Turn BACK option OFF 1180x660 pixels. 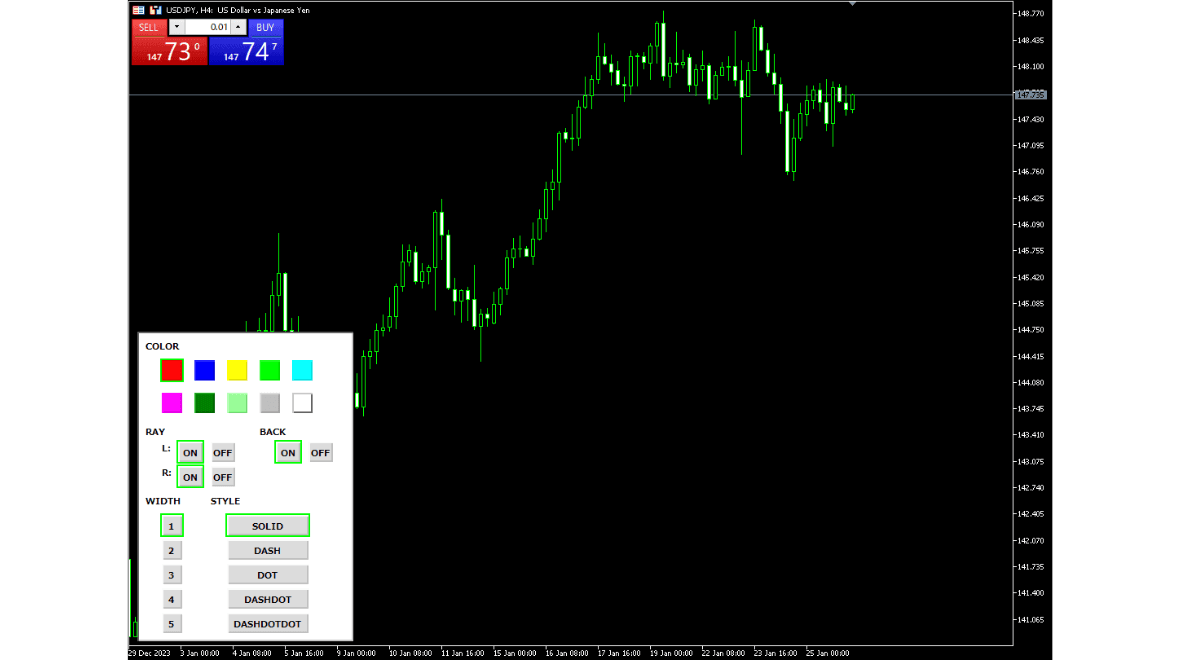tap(321, 452)
